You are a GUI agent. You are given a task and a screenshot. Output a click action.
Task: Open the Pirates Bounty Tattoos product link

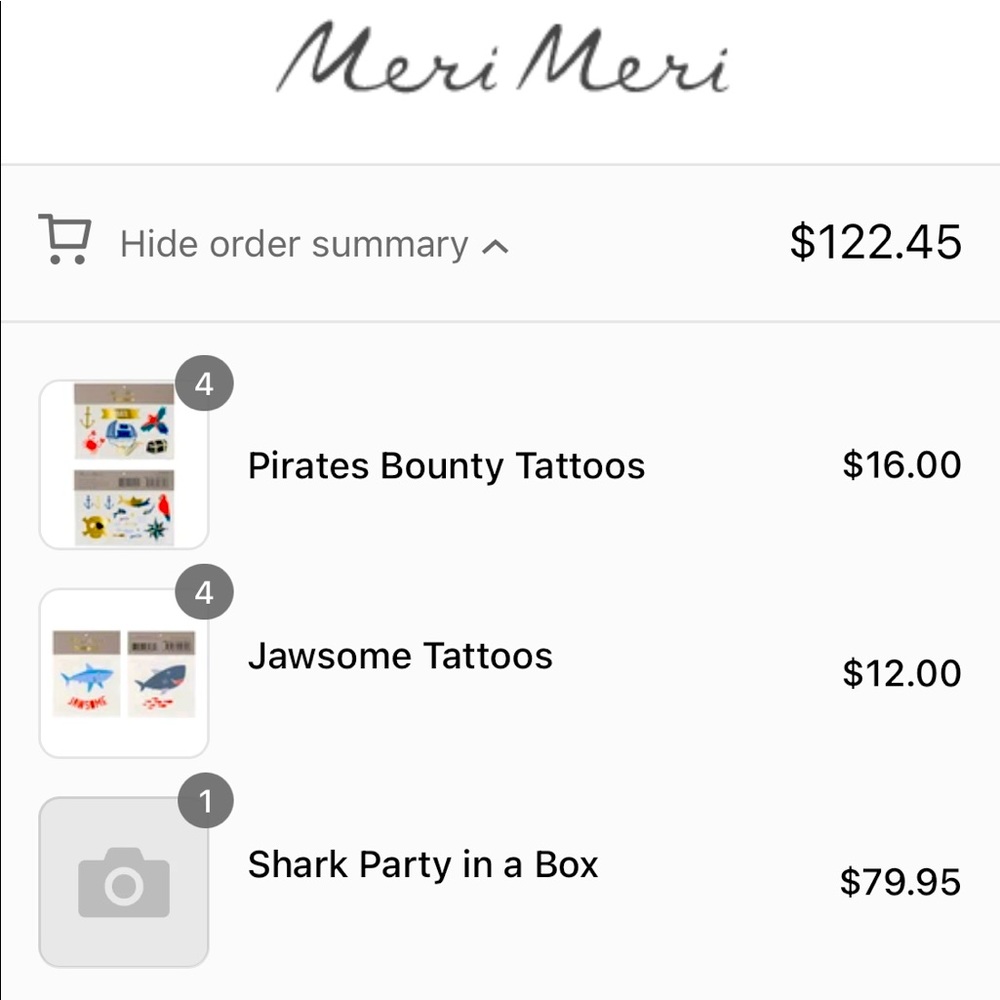445,465
